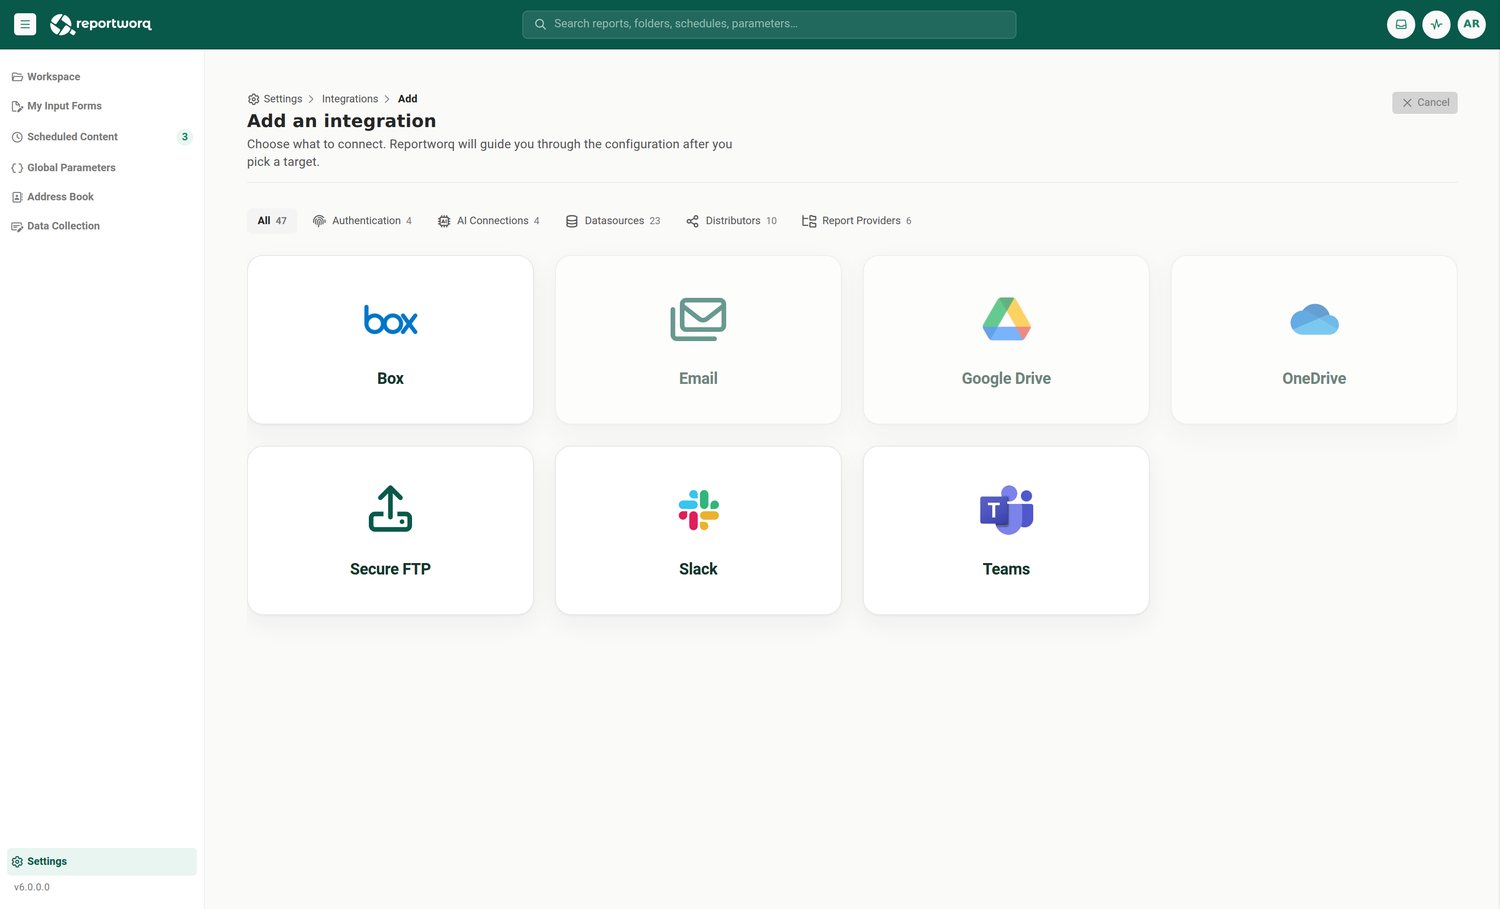Image resolution: width=1500 pixels, height=909 pixels.
Task: Switch to the Authentication tab
Action: [x=362, y=221]
